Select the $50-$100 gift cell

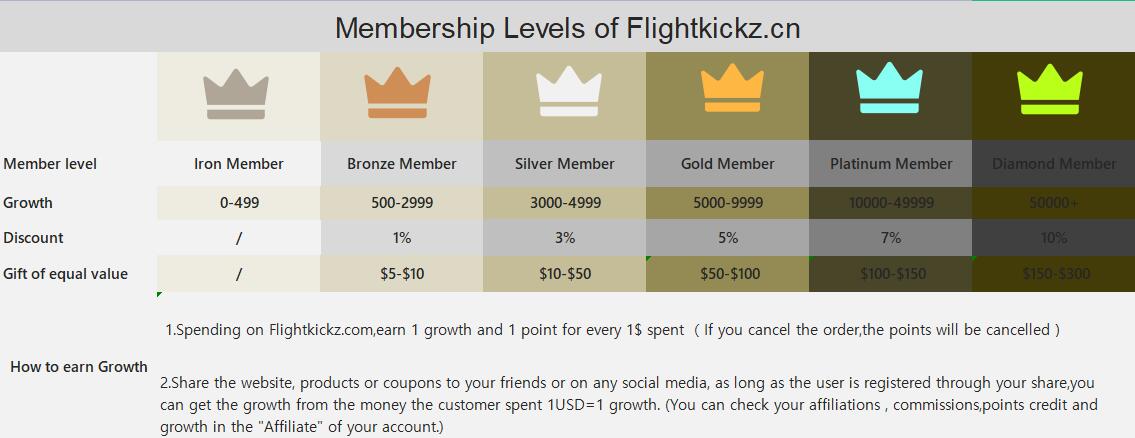tap(727, 274)
